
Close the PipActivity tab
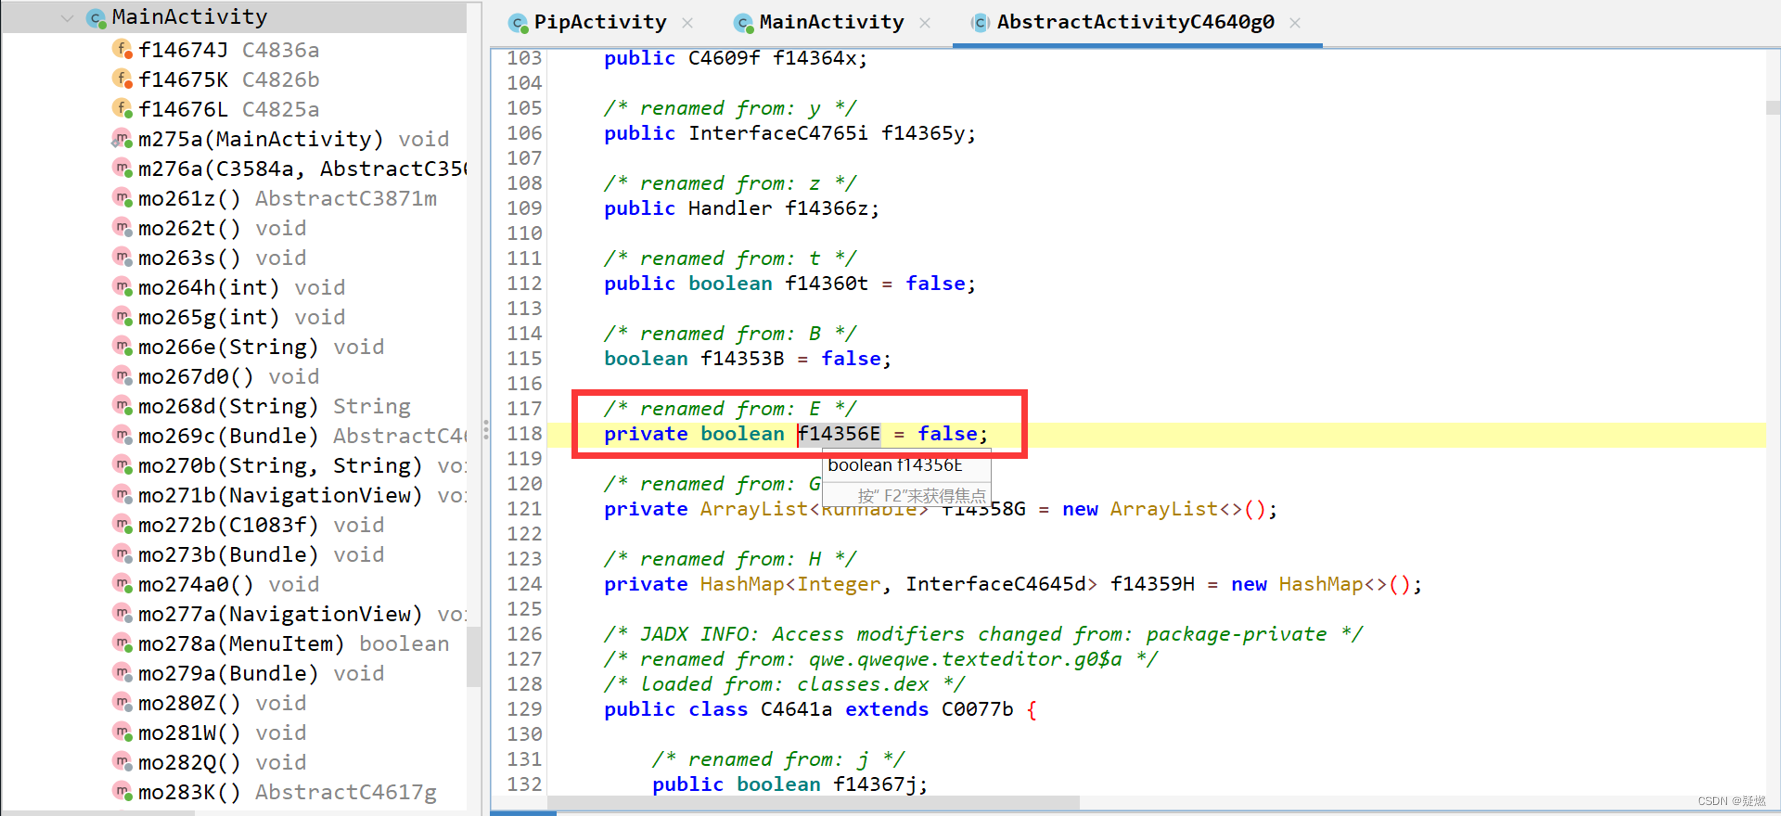coord(688,23)
